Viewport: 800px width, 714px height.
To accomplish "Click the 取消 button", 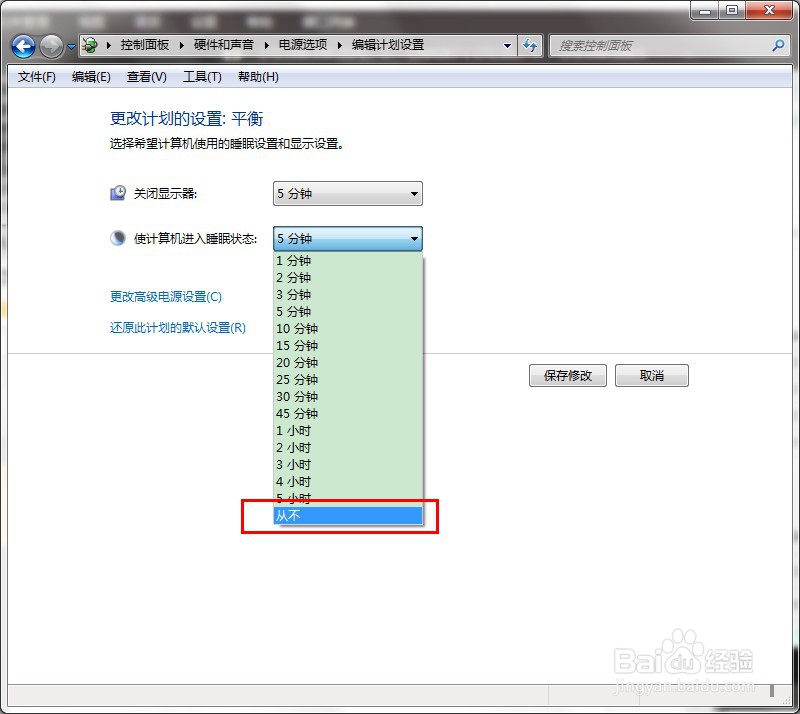I will [651, 375].
